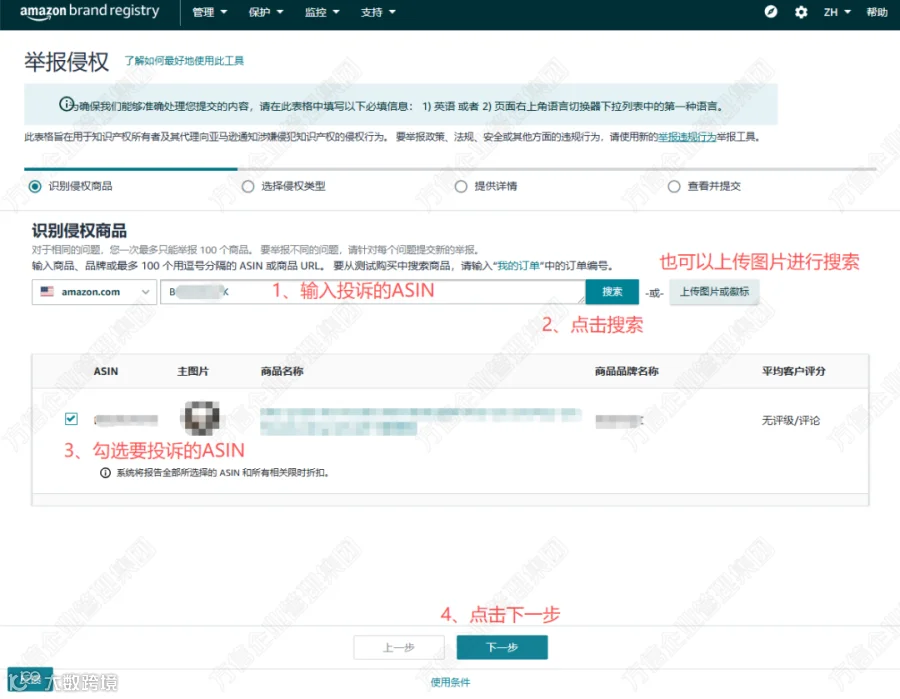
Task: Open the 监控 menu
Action: 322,12
